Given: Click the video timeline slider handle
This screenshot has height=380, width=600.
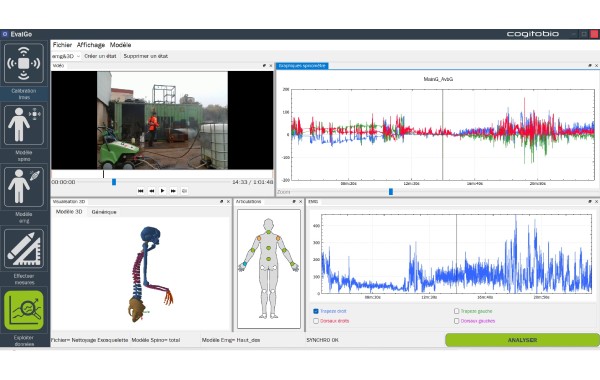Looking at the screenshot, I should coord(114,182).
